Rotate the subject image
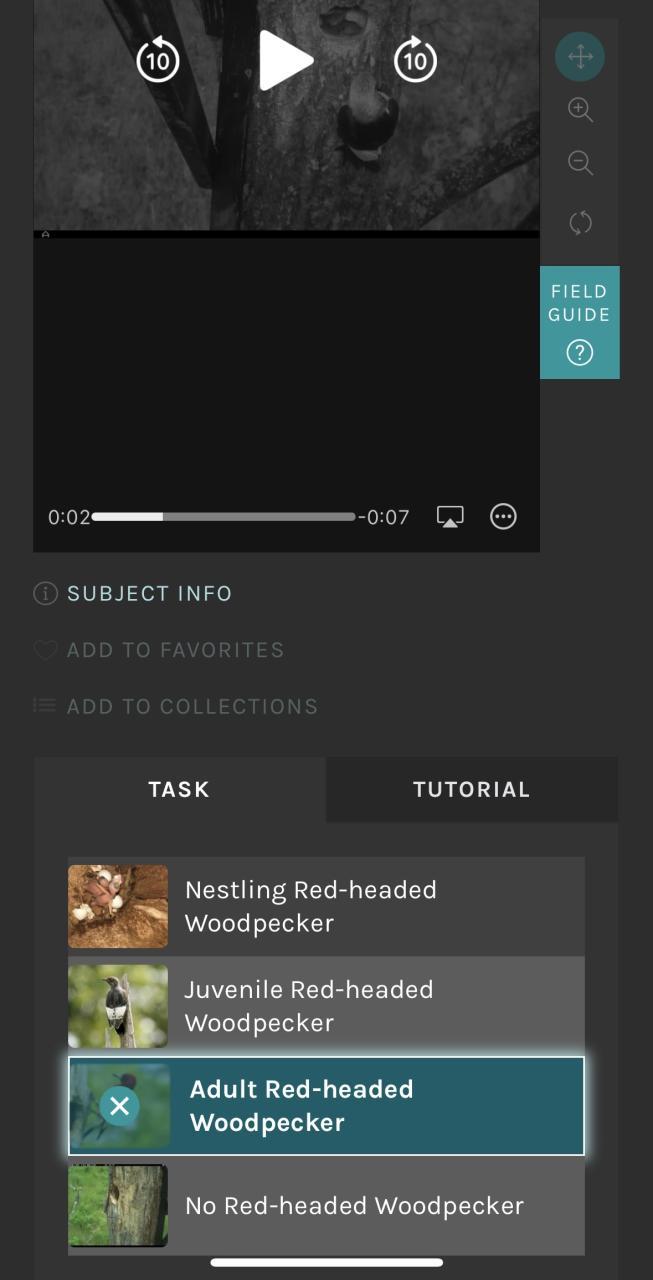Viewport: 653px width, 1280px height. [x=580, y=222]
